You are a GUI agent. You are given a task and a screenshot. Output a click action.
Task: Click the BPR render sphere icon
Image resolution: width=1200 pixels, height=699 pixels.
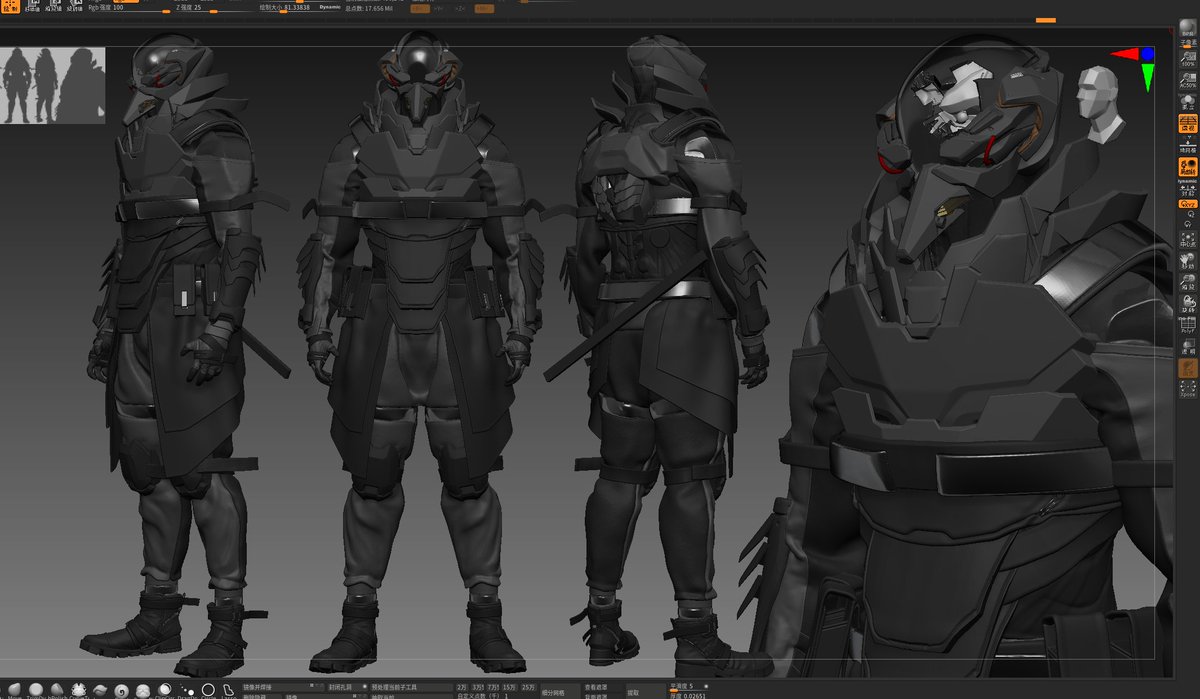[x=1187, y=25]
